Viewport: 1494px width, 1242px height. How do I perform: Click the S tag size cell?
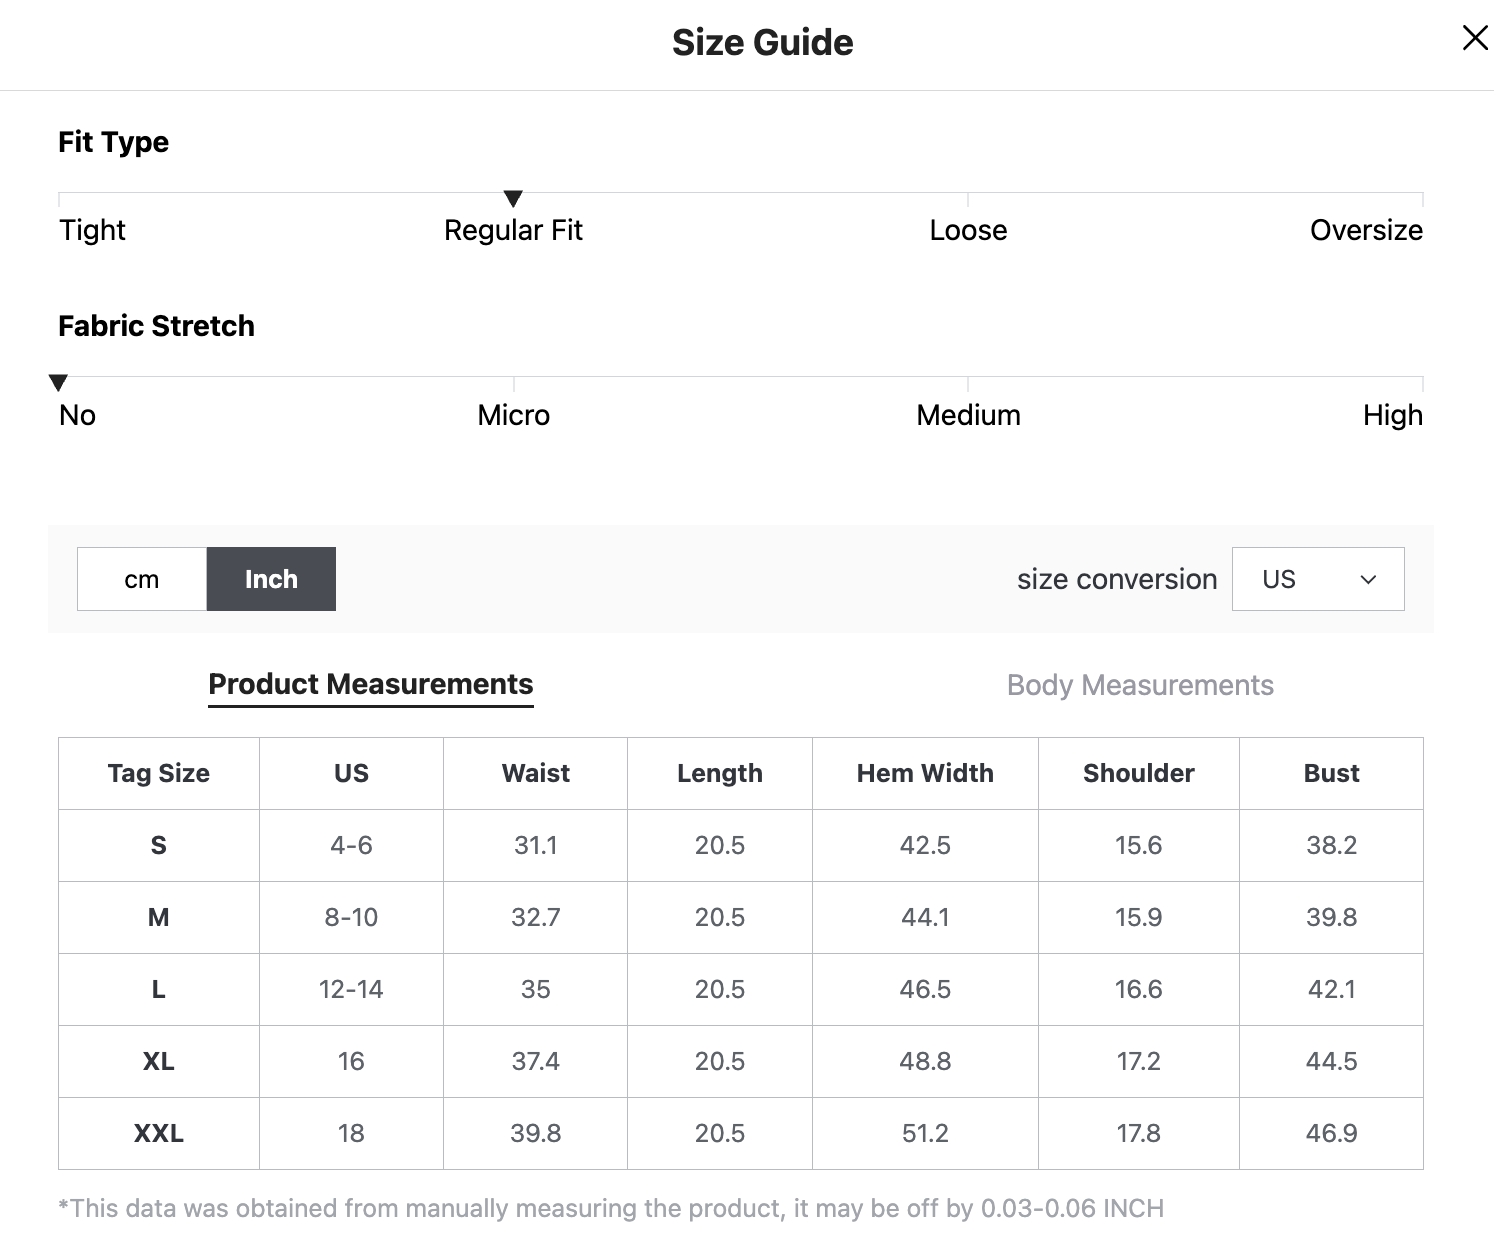[159, 845]
